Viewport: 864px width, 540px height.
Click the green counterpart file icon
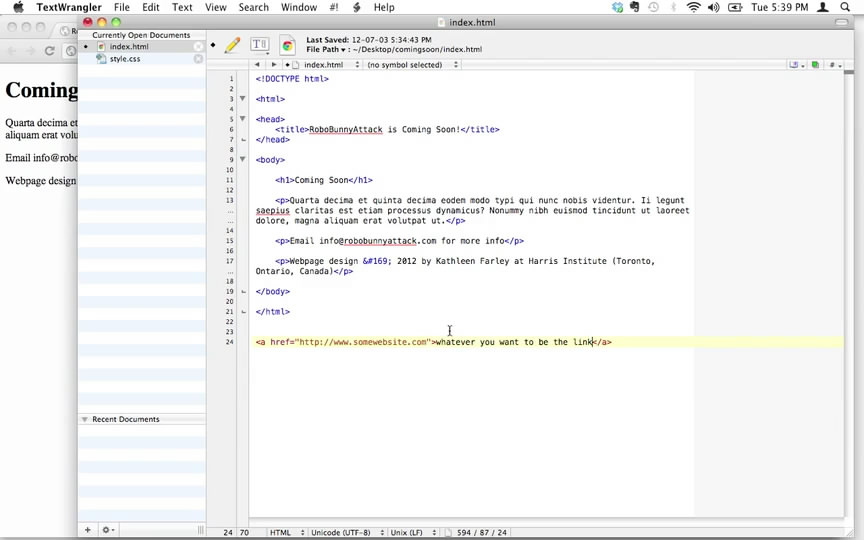[816, 64]
